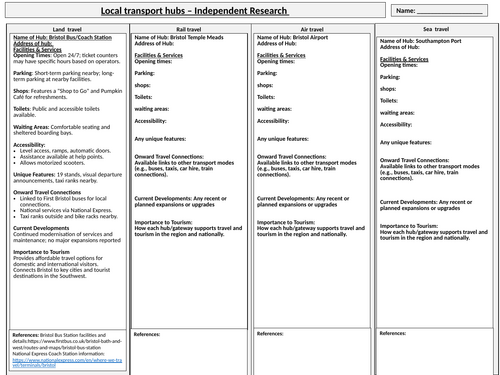The image size is (500, 375).
Task: Click 'Name of Hub: Bristol Bus/Coach Station'
Action: point(62,37)
